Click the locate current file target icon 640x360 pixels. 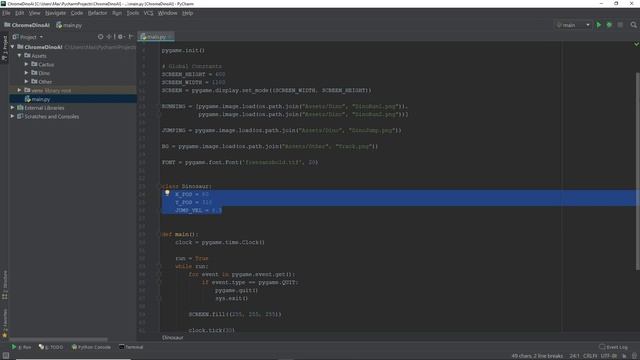click(x=100, y=37)
